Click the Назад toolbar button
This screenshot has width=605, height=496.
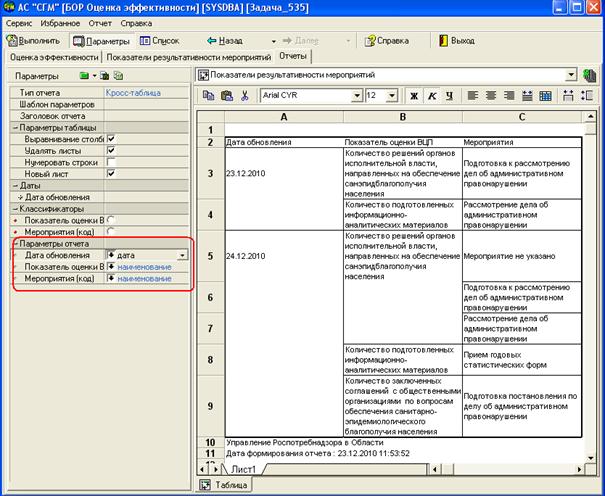pos(225,40)
